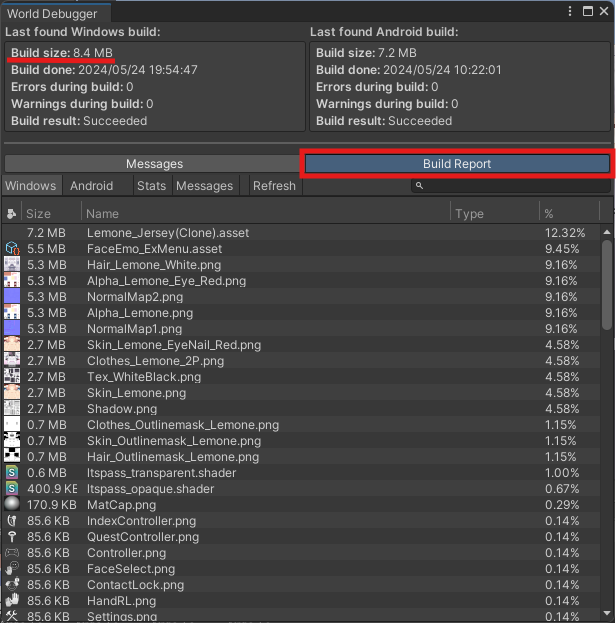Click the 170.9 KB size value
Image resolution: width=616 pixels, height=623 pixels.
(x=52, y=505)
